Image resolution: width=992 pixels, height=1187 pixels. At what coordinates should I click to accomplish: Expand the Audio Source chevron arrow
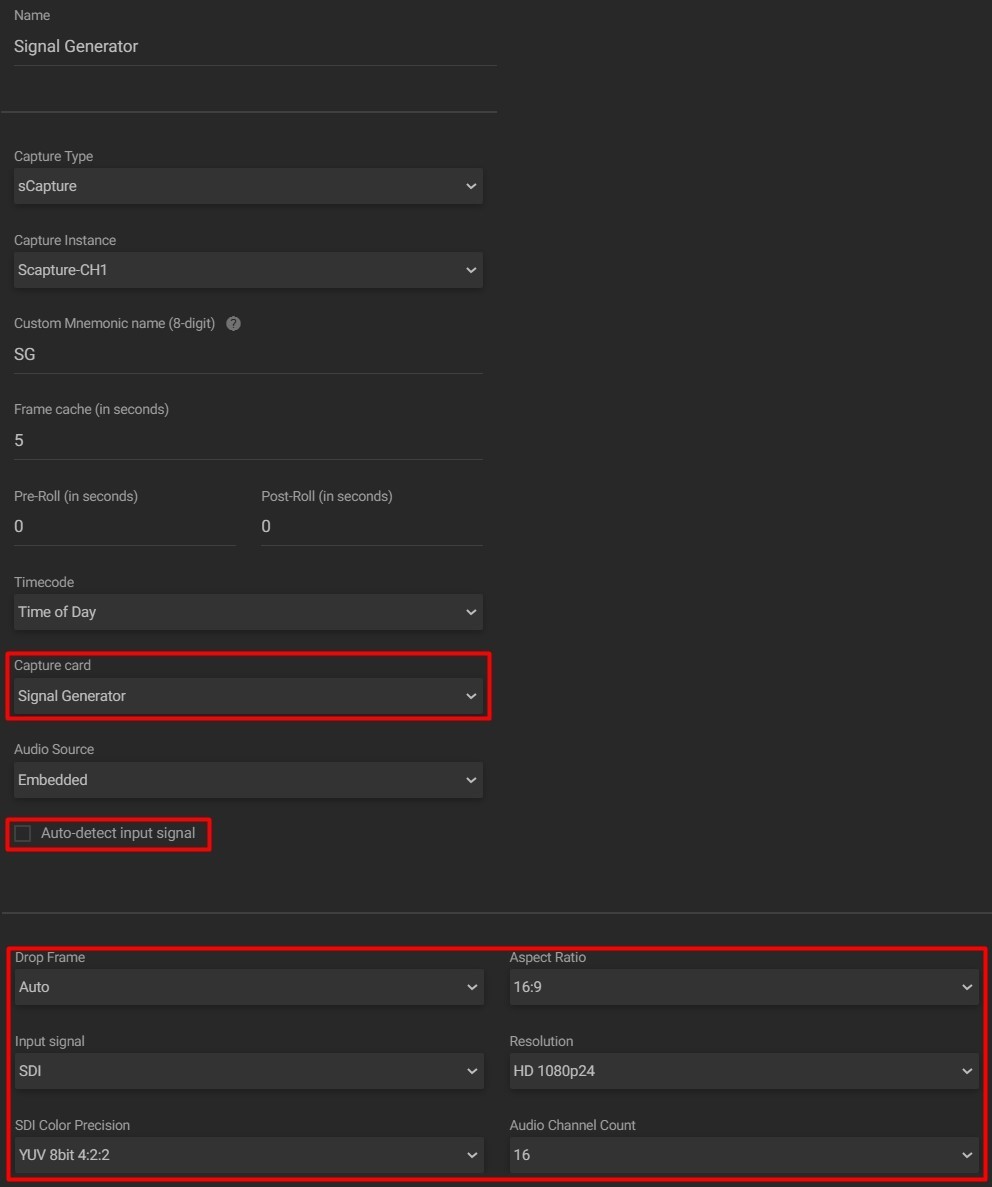point(471,779)
